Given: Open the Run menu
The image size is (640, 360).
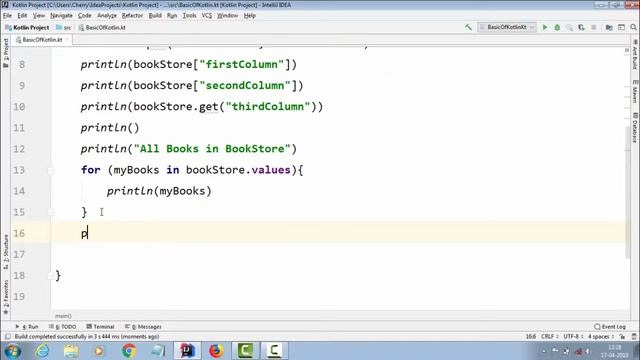Looking at the screenshot, I should pos(172,16).
